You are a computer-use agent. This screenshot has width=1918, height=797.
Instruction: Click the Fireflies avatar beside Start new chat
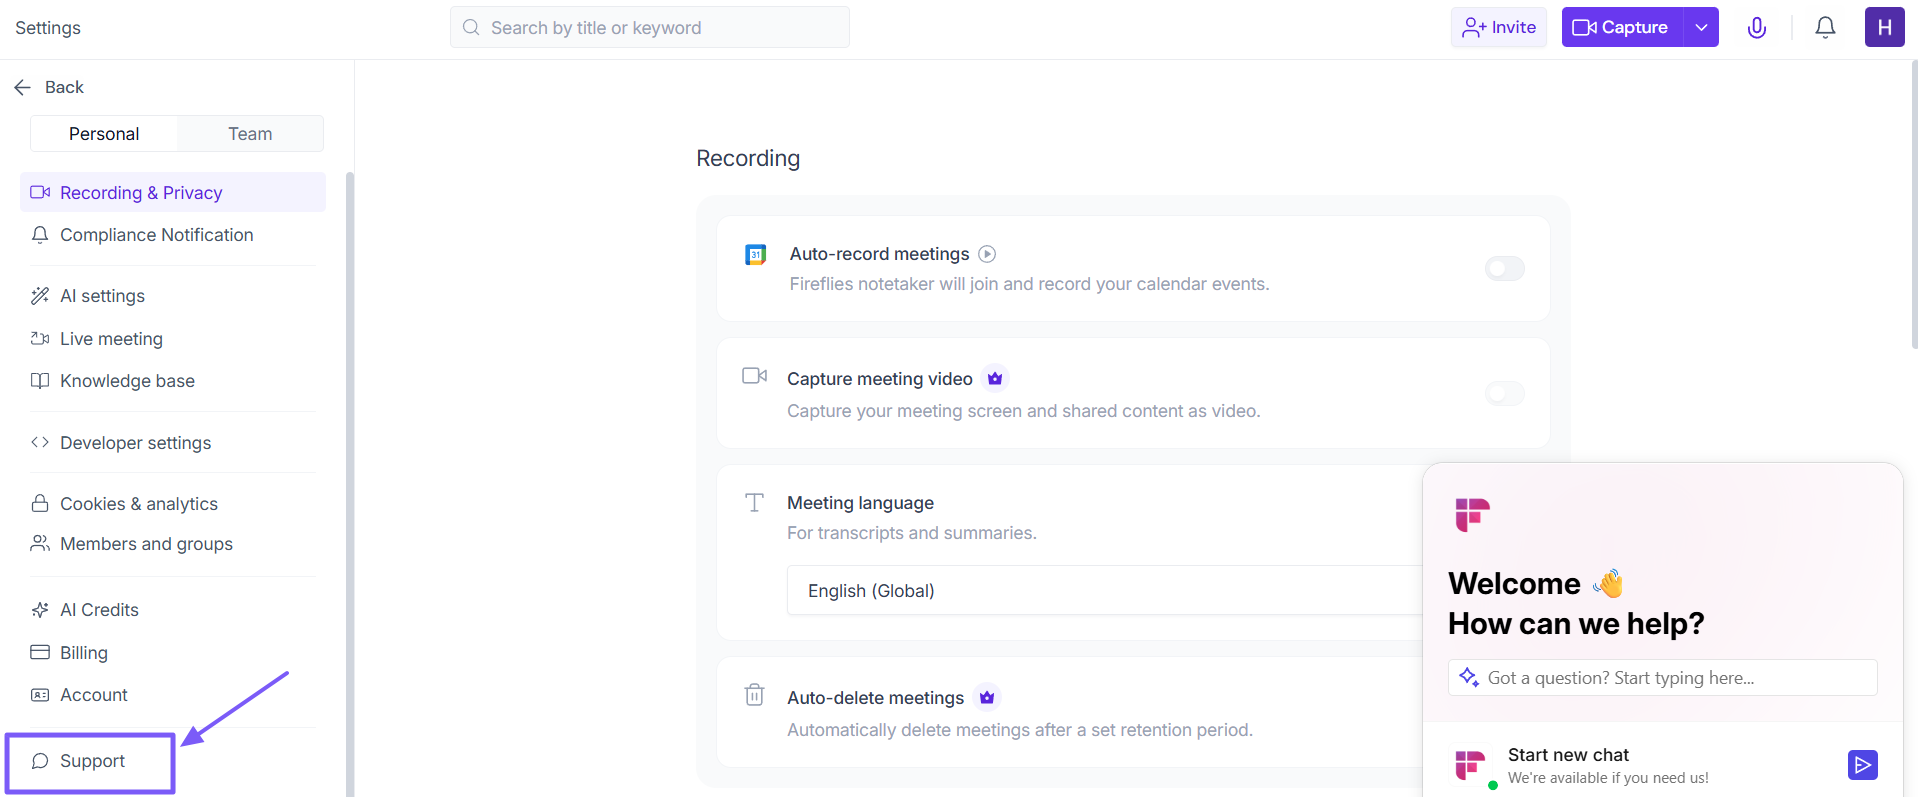point(1470,766)
